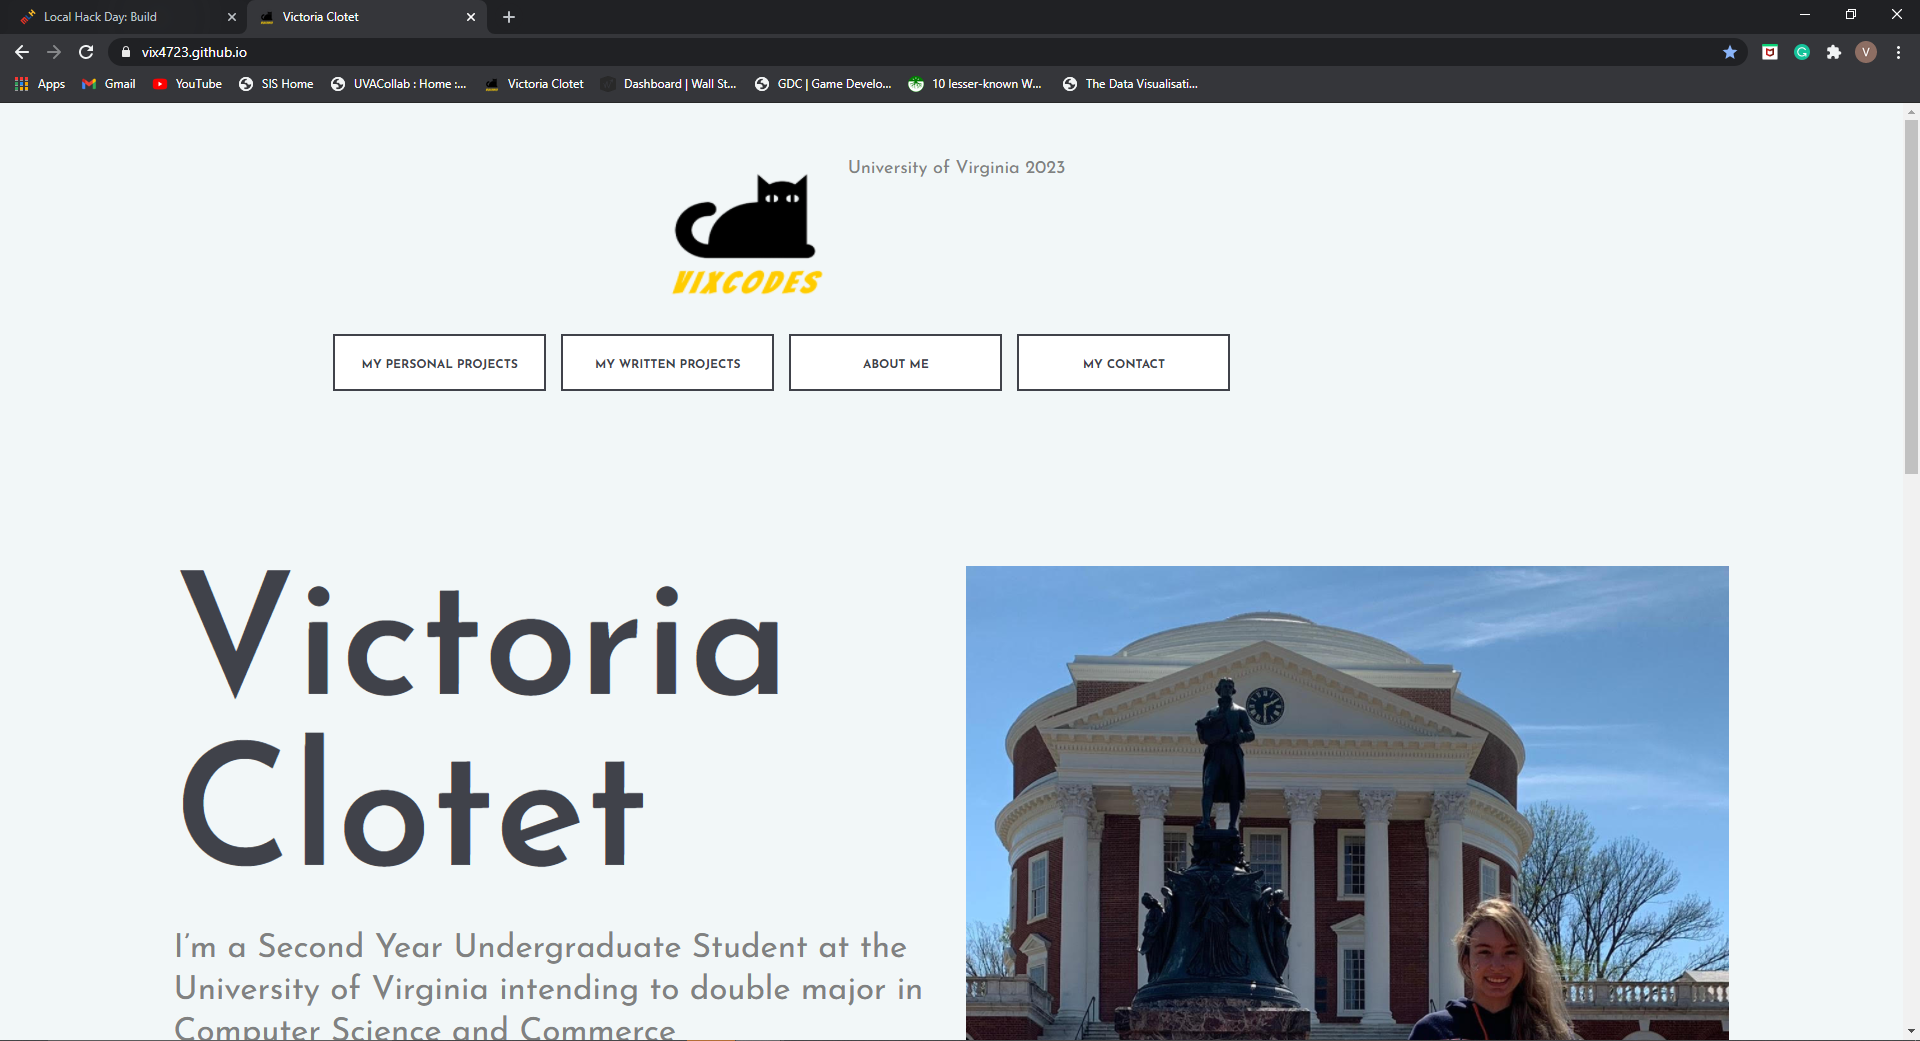This screenshot has width=1920, height=1041.
Task: Click the MY CONTACT button
Action: coord(1123,363)
